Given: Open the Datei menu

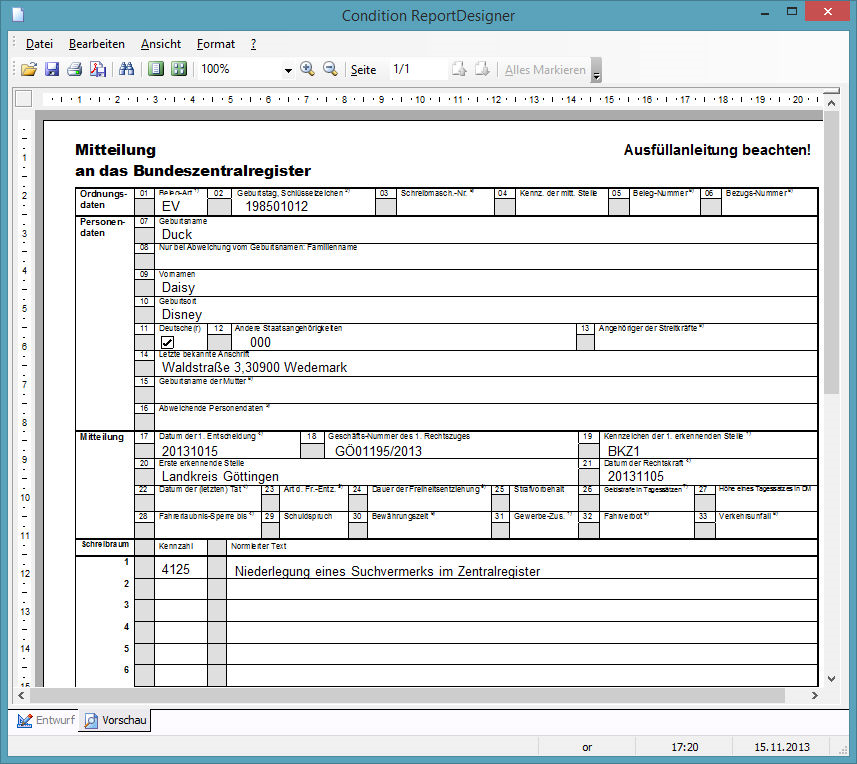Looking at the screenshot, I should [x=40, y=44].
